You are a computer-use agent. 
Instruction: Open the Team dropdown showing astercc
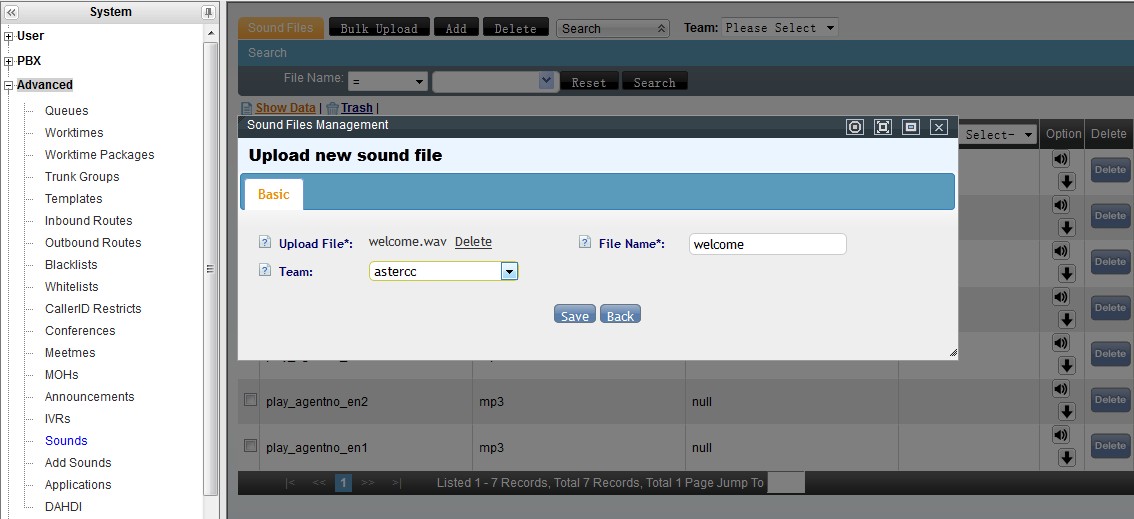point(509,271)
